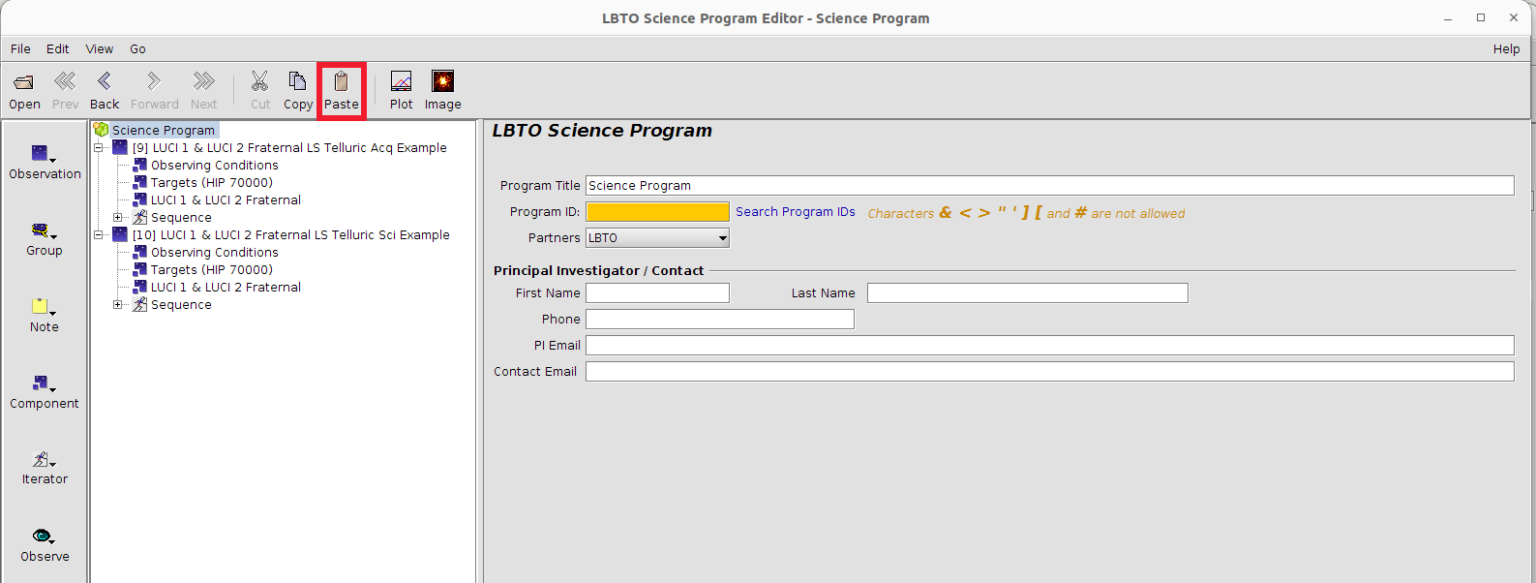Open the Help menu
1536x583 pixels.
pos(1505,49)
